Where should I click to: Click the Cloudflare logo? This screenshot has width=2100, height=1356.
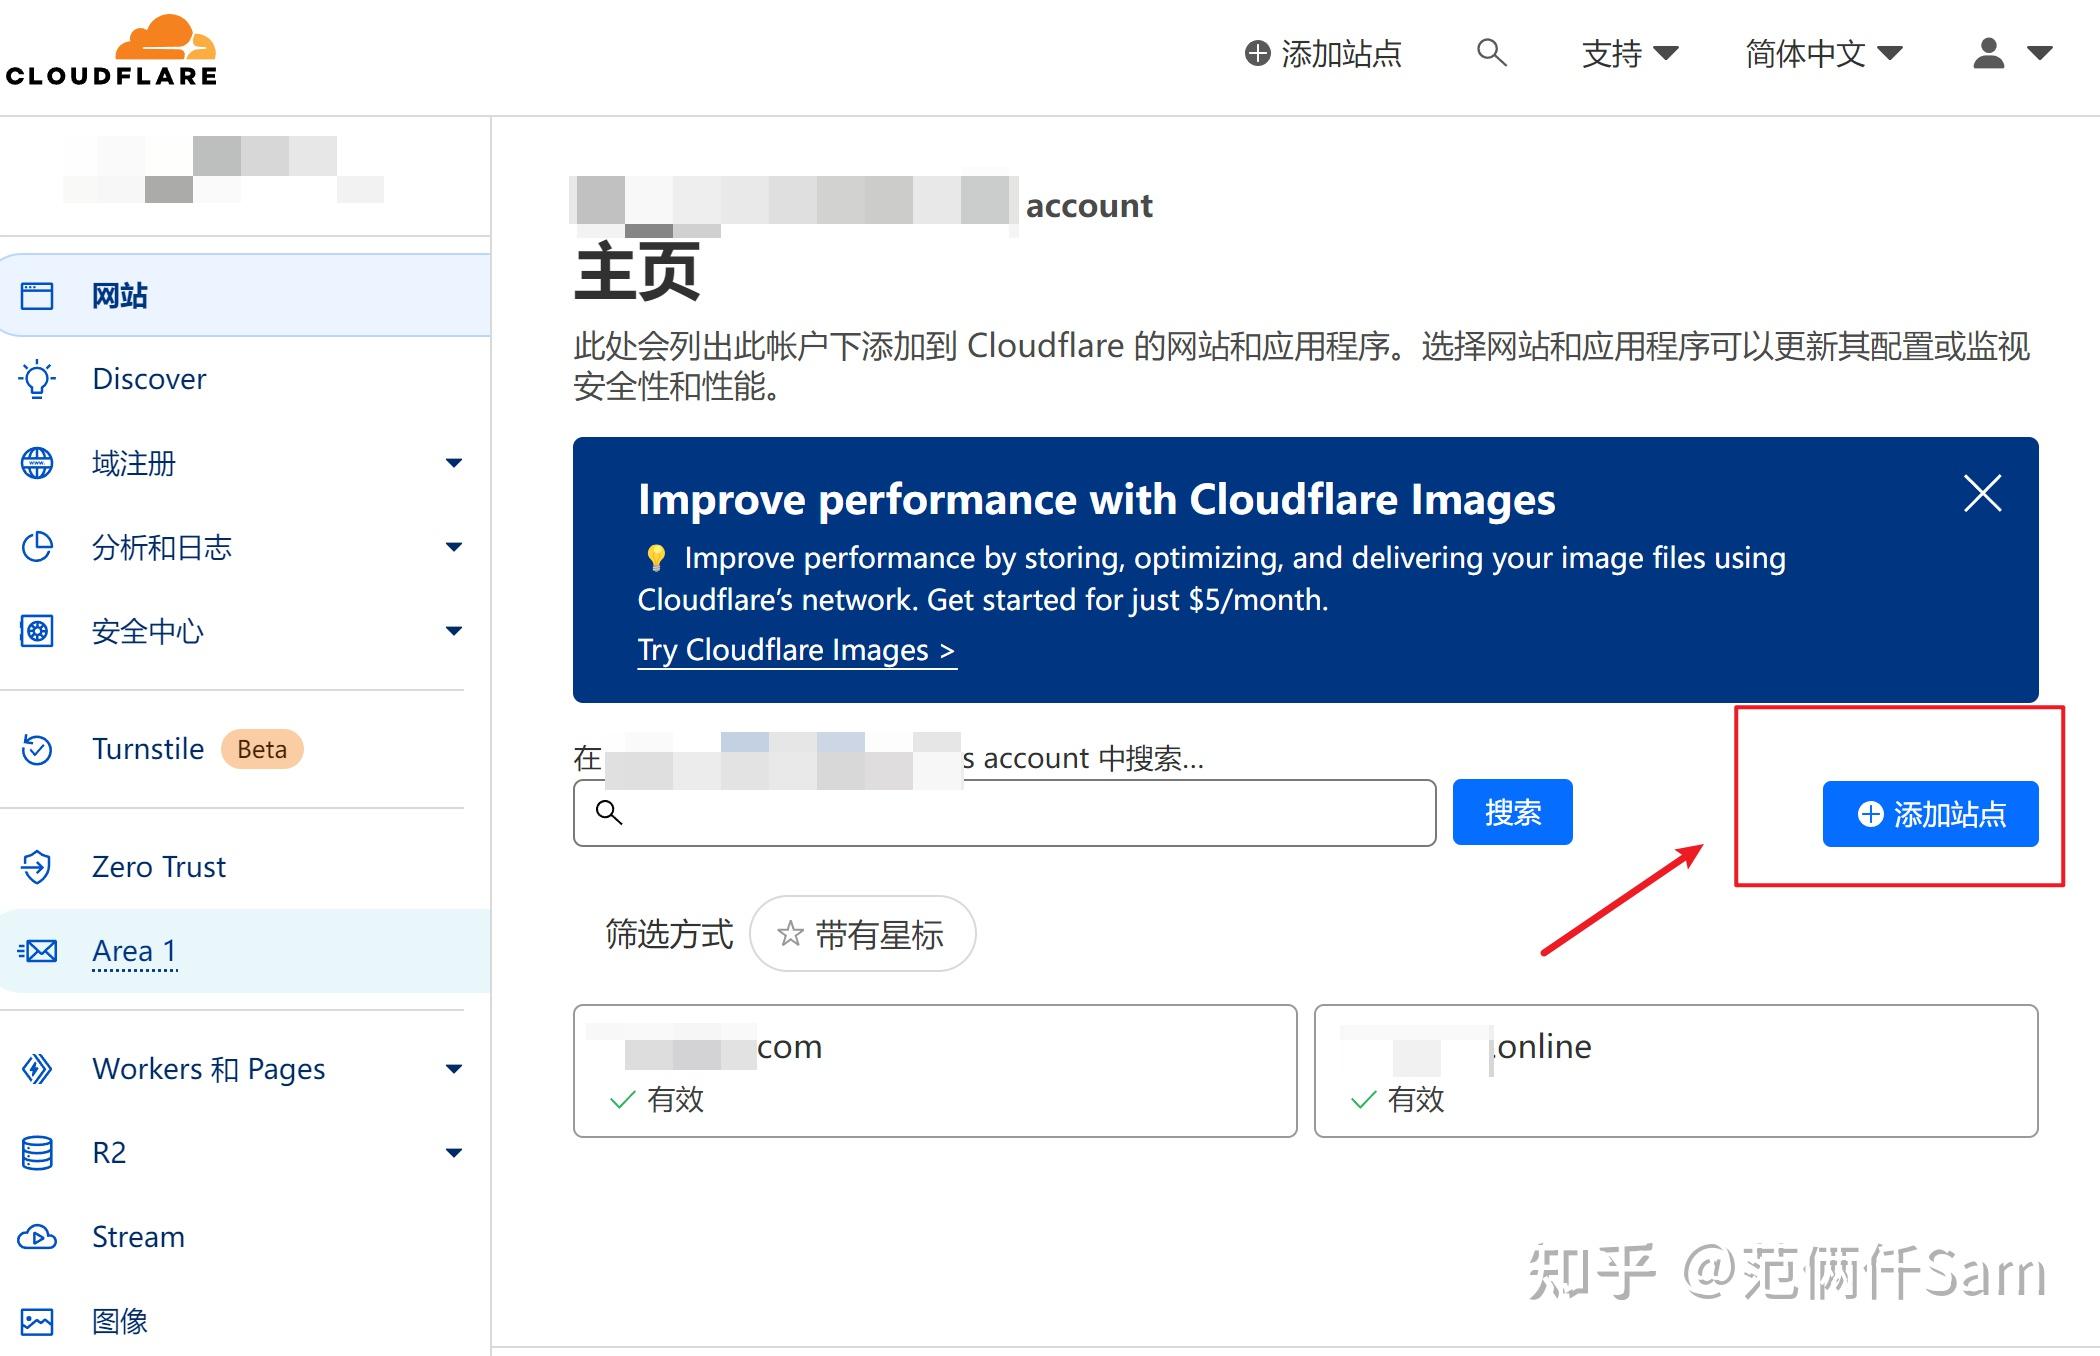pos(111,50)
